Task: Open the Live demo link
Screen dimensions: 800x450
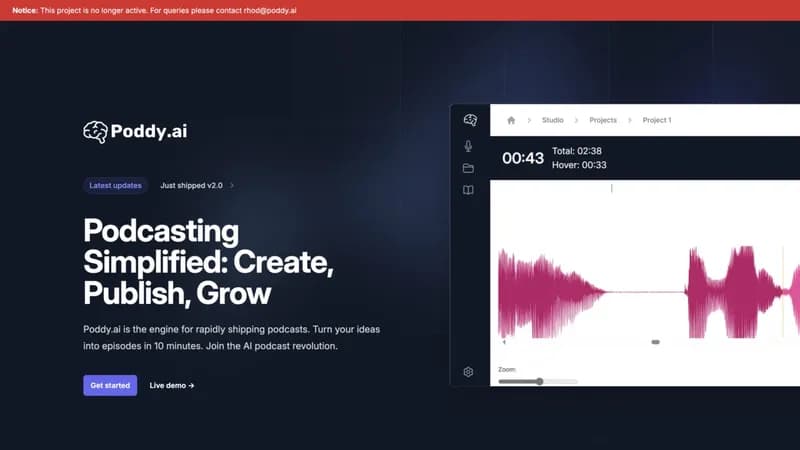Action: pyautogui.click(x=172, y=385)
